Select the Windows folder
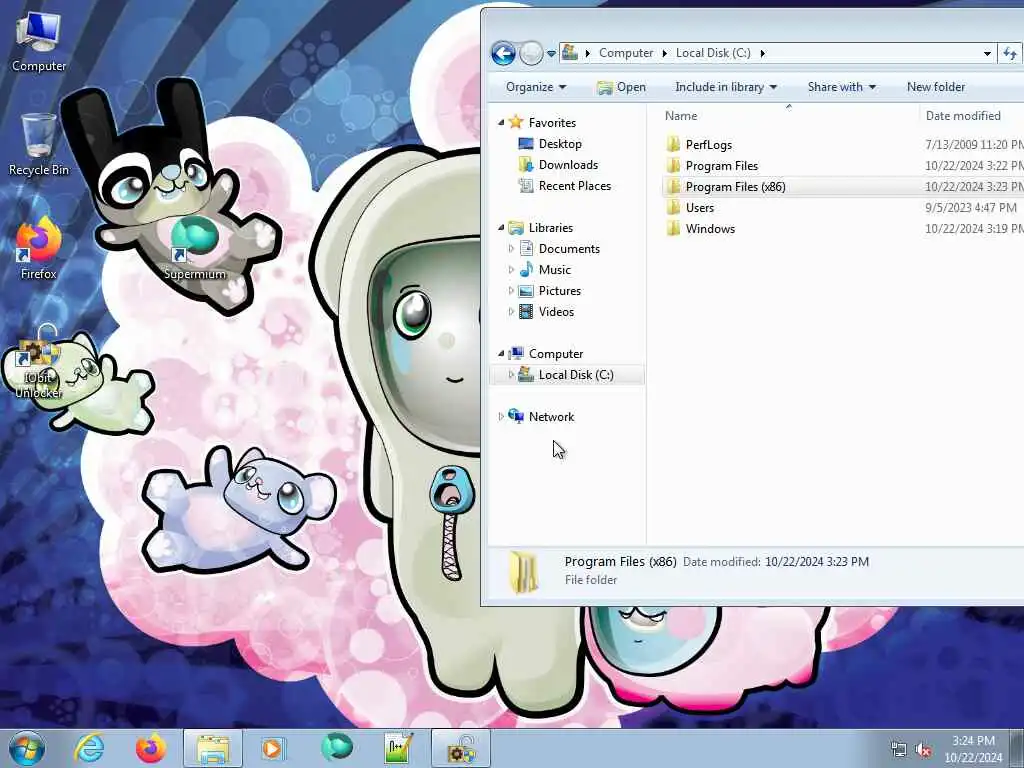1024x768 pixels. 710,229
